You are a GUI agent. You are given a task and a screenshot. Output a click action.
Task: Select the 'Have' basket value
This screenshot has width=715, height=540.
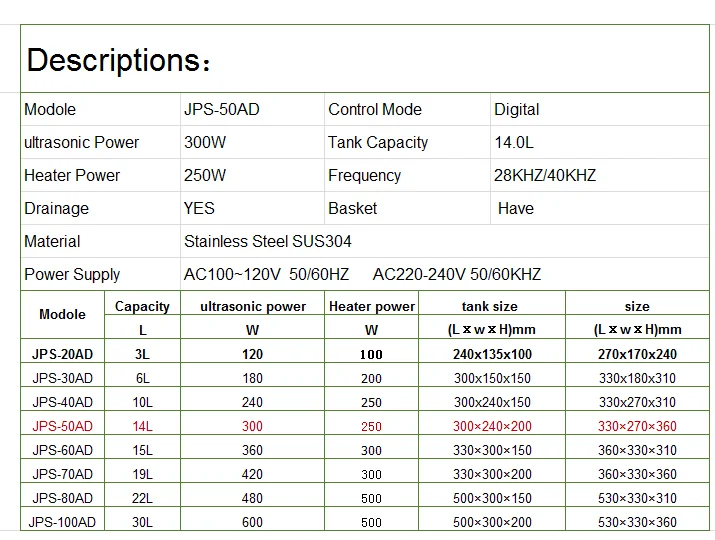516,208
